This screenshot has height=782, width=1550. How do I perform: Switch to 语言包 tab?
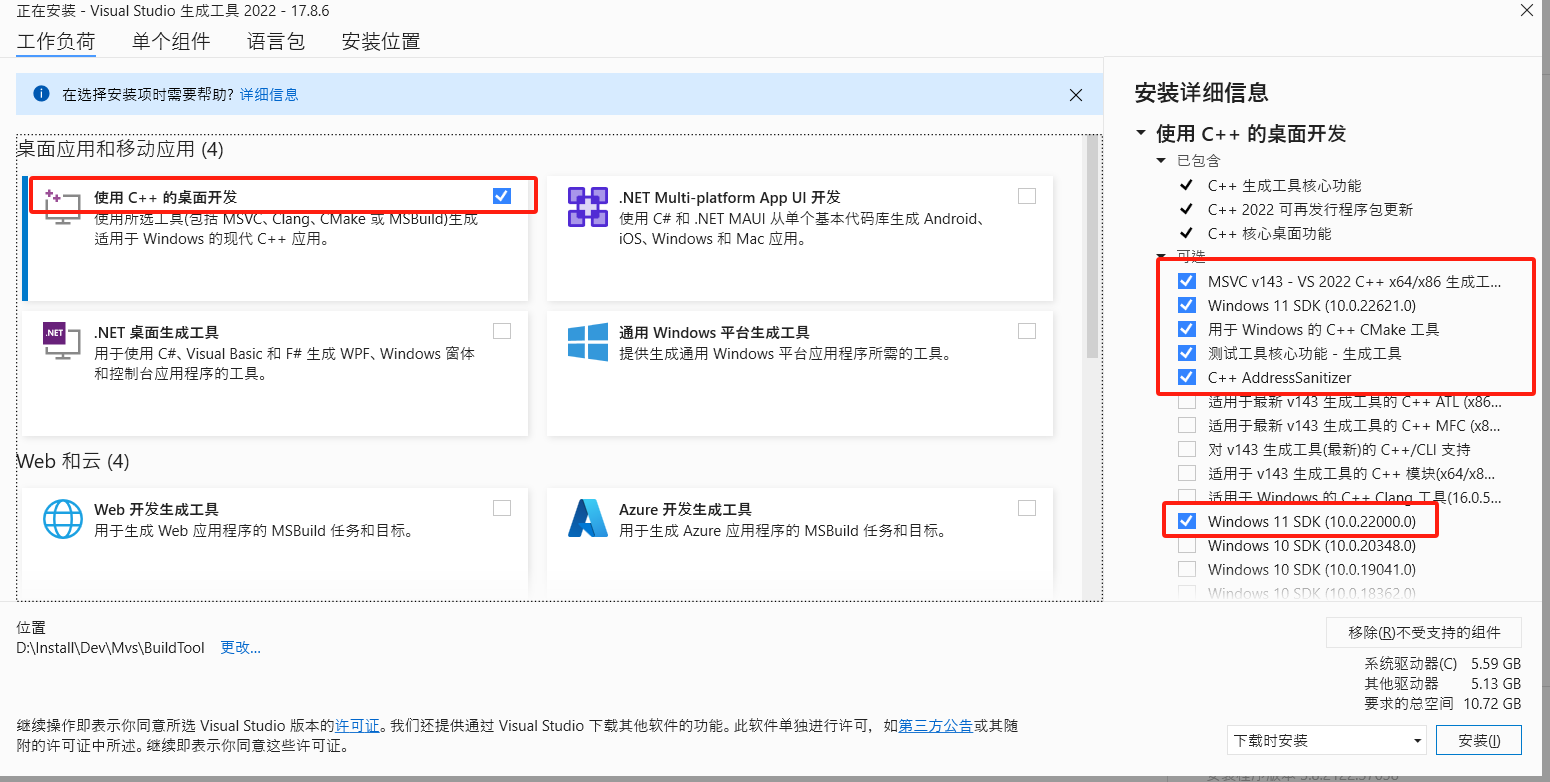[276, 41]
